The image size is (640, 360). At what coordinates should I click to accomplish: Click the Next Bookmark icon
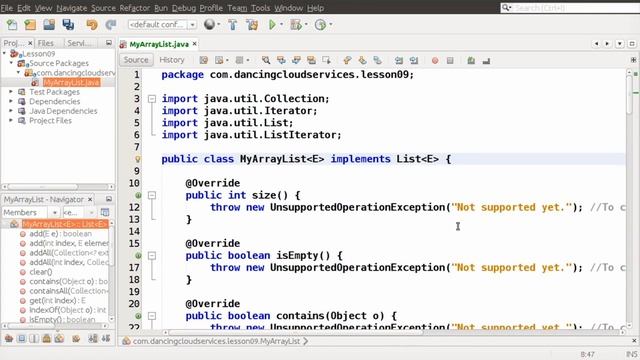pyautogui.click(x=362, y=60)
